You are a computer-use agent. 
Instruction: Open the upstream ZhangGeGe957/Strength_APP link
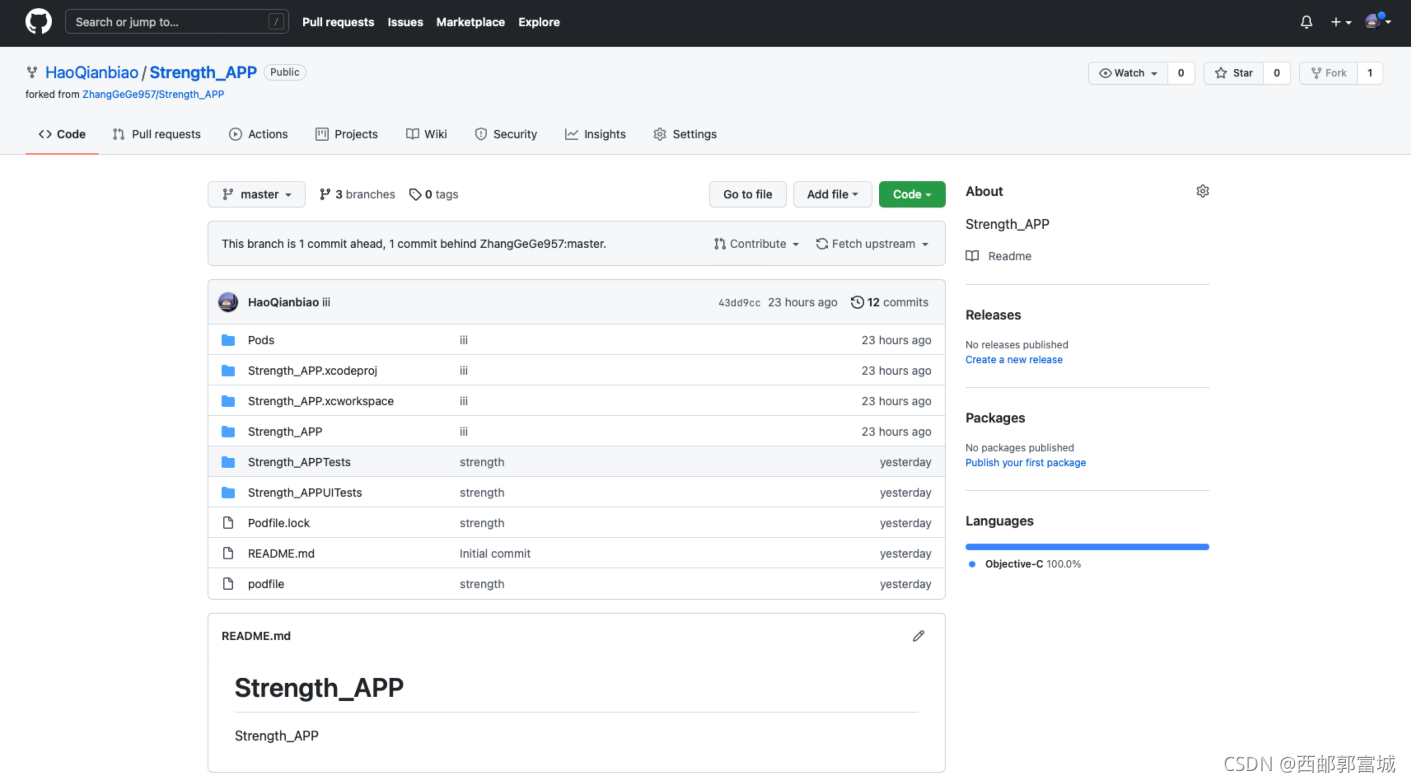pyautogui.click(x=153, y=94)
